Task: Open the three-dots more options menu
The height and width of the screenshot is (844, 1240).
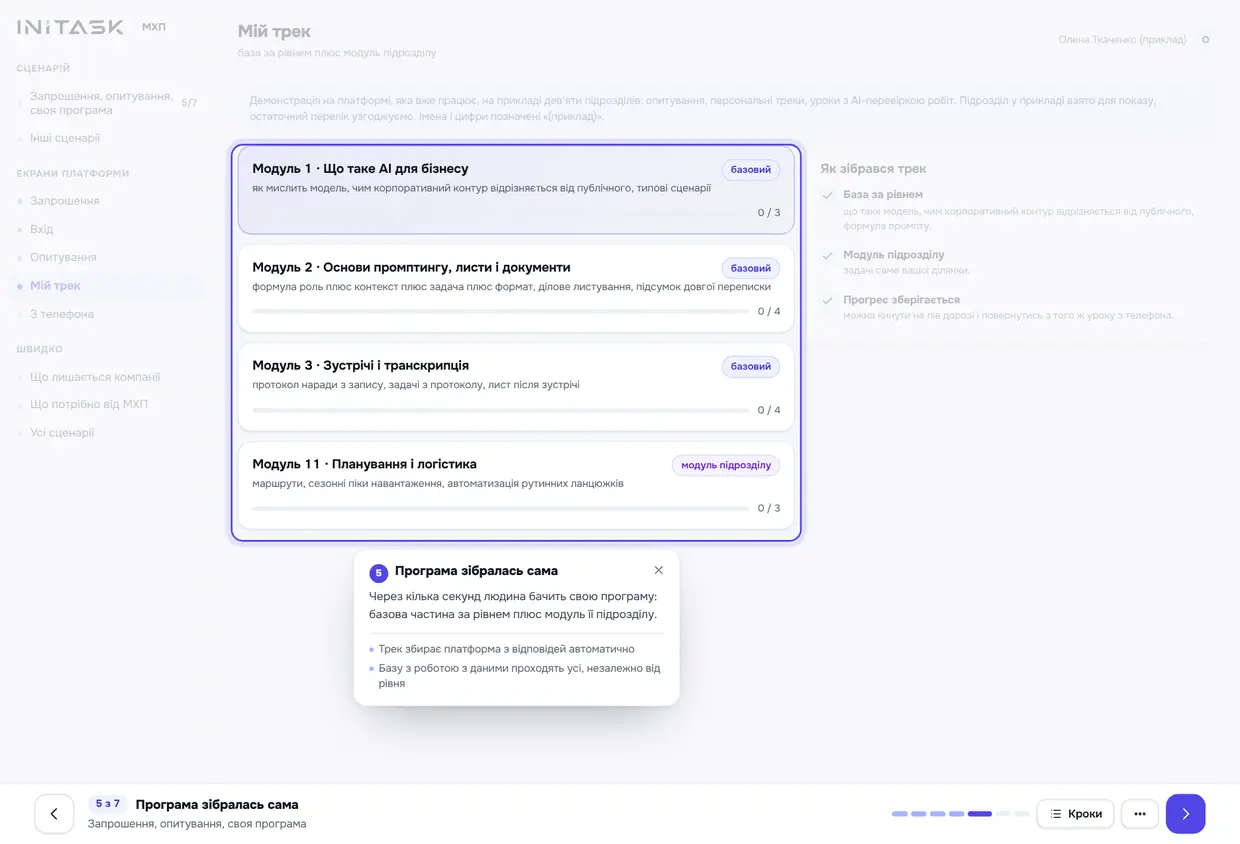Action: click(1140, 814)
